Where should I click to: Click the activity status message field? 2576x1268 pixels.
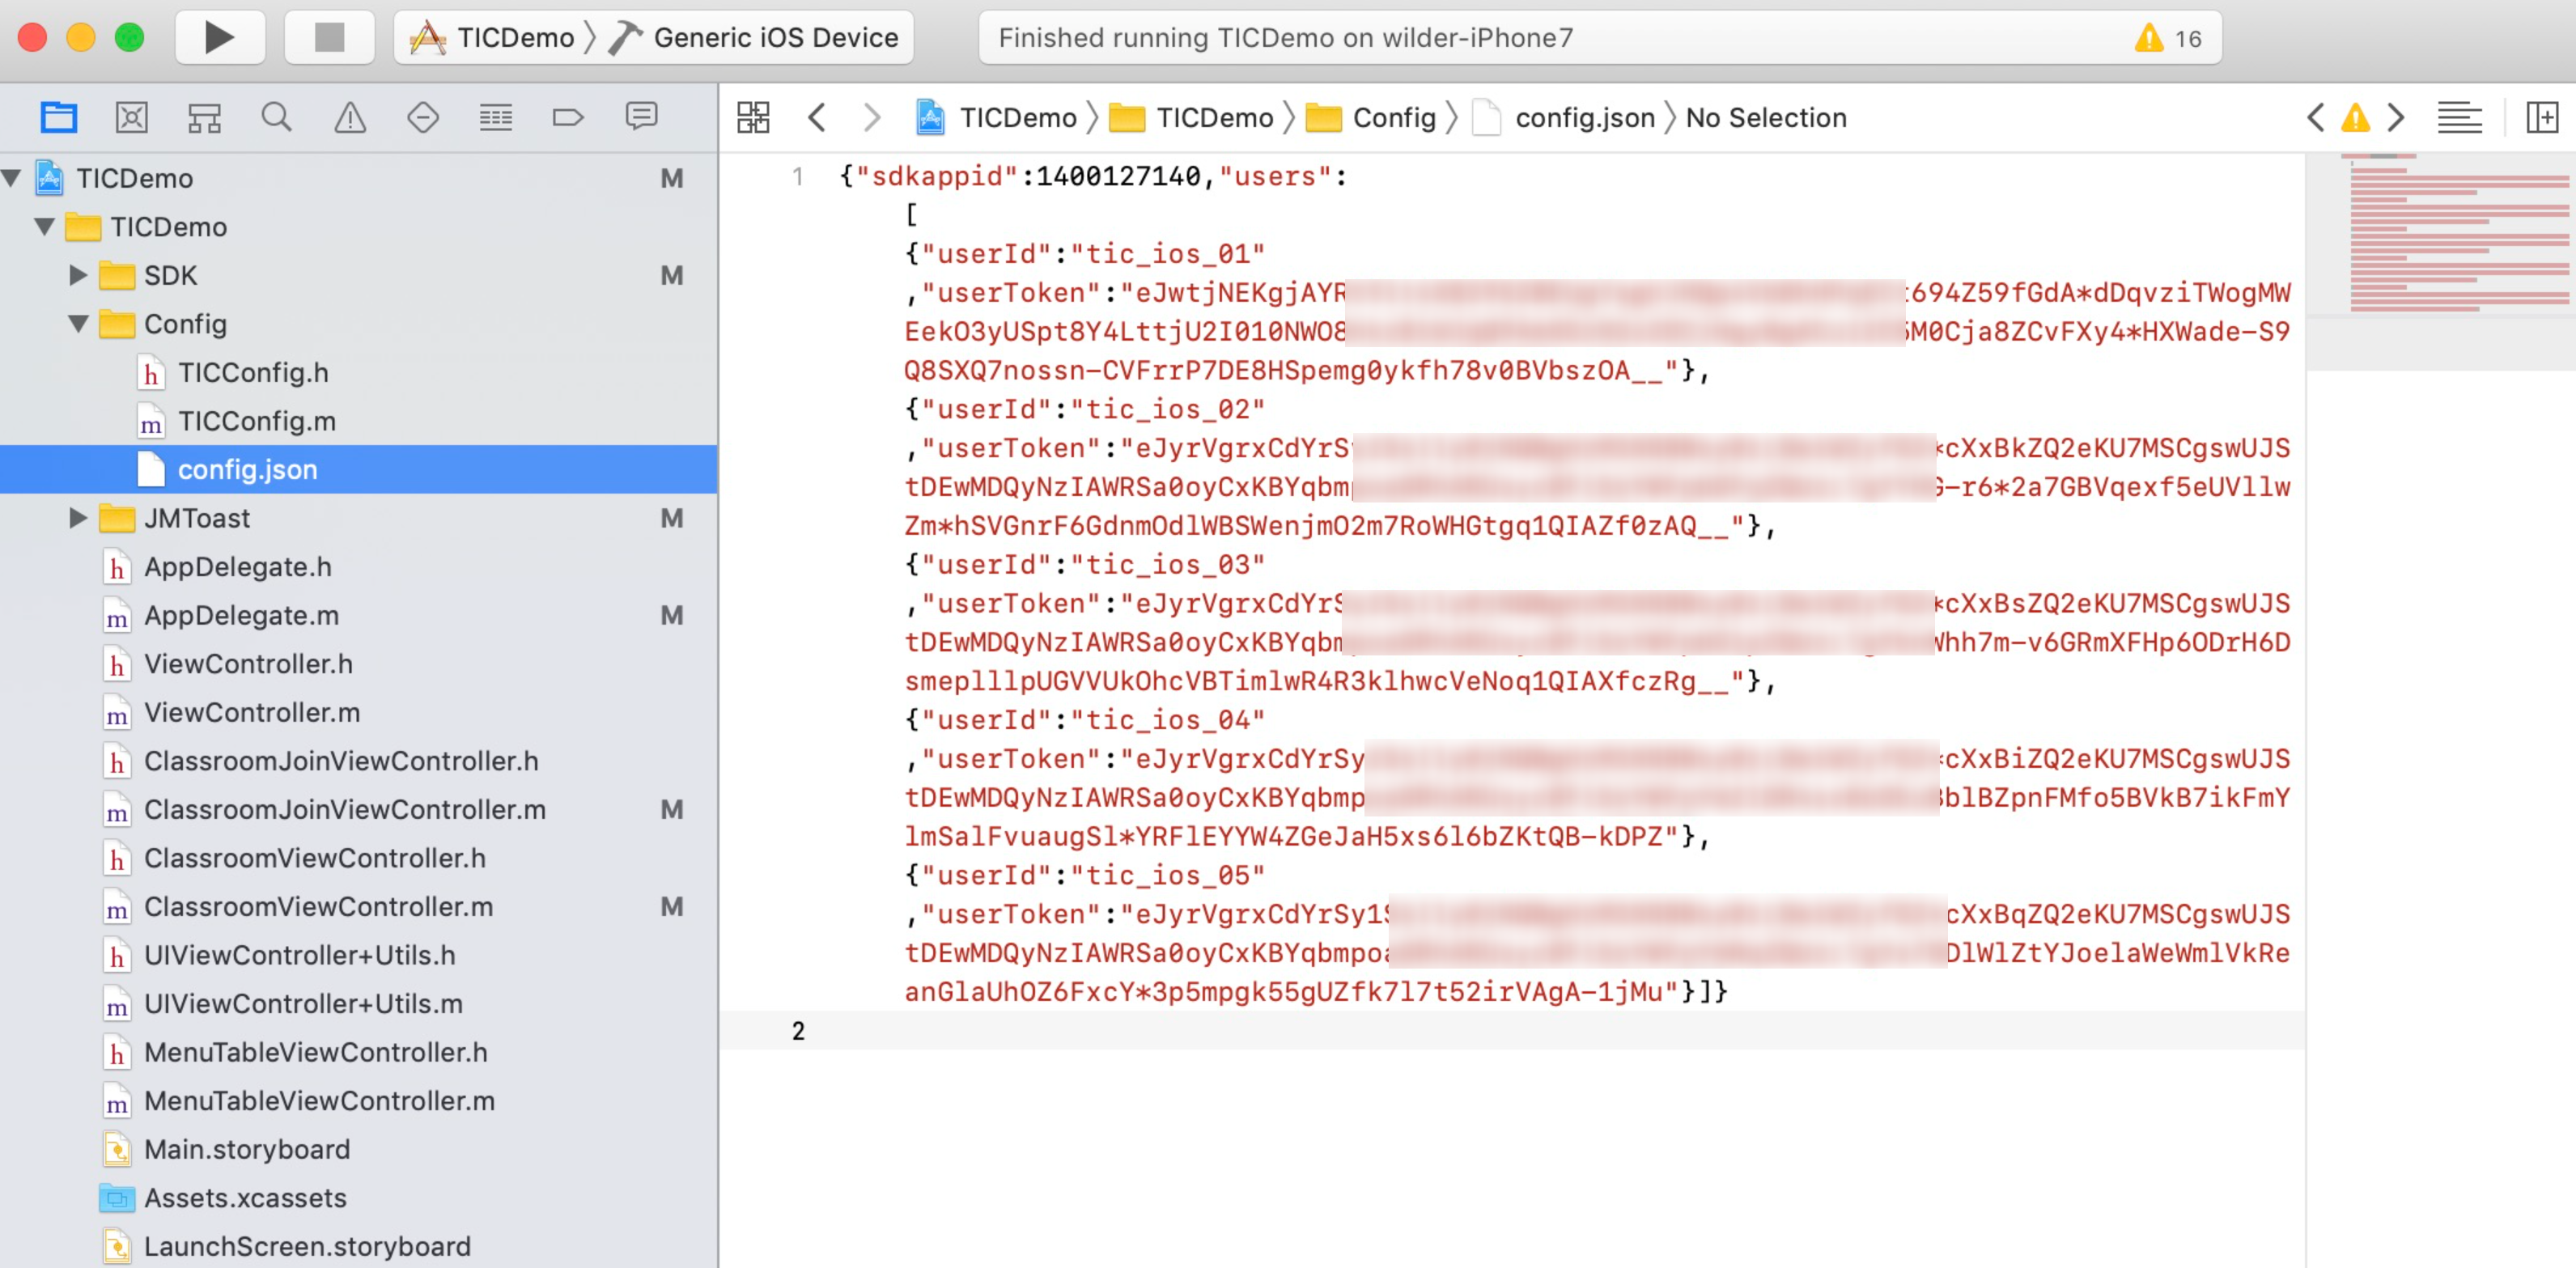pyautogui.click(x=1599, y=38)
